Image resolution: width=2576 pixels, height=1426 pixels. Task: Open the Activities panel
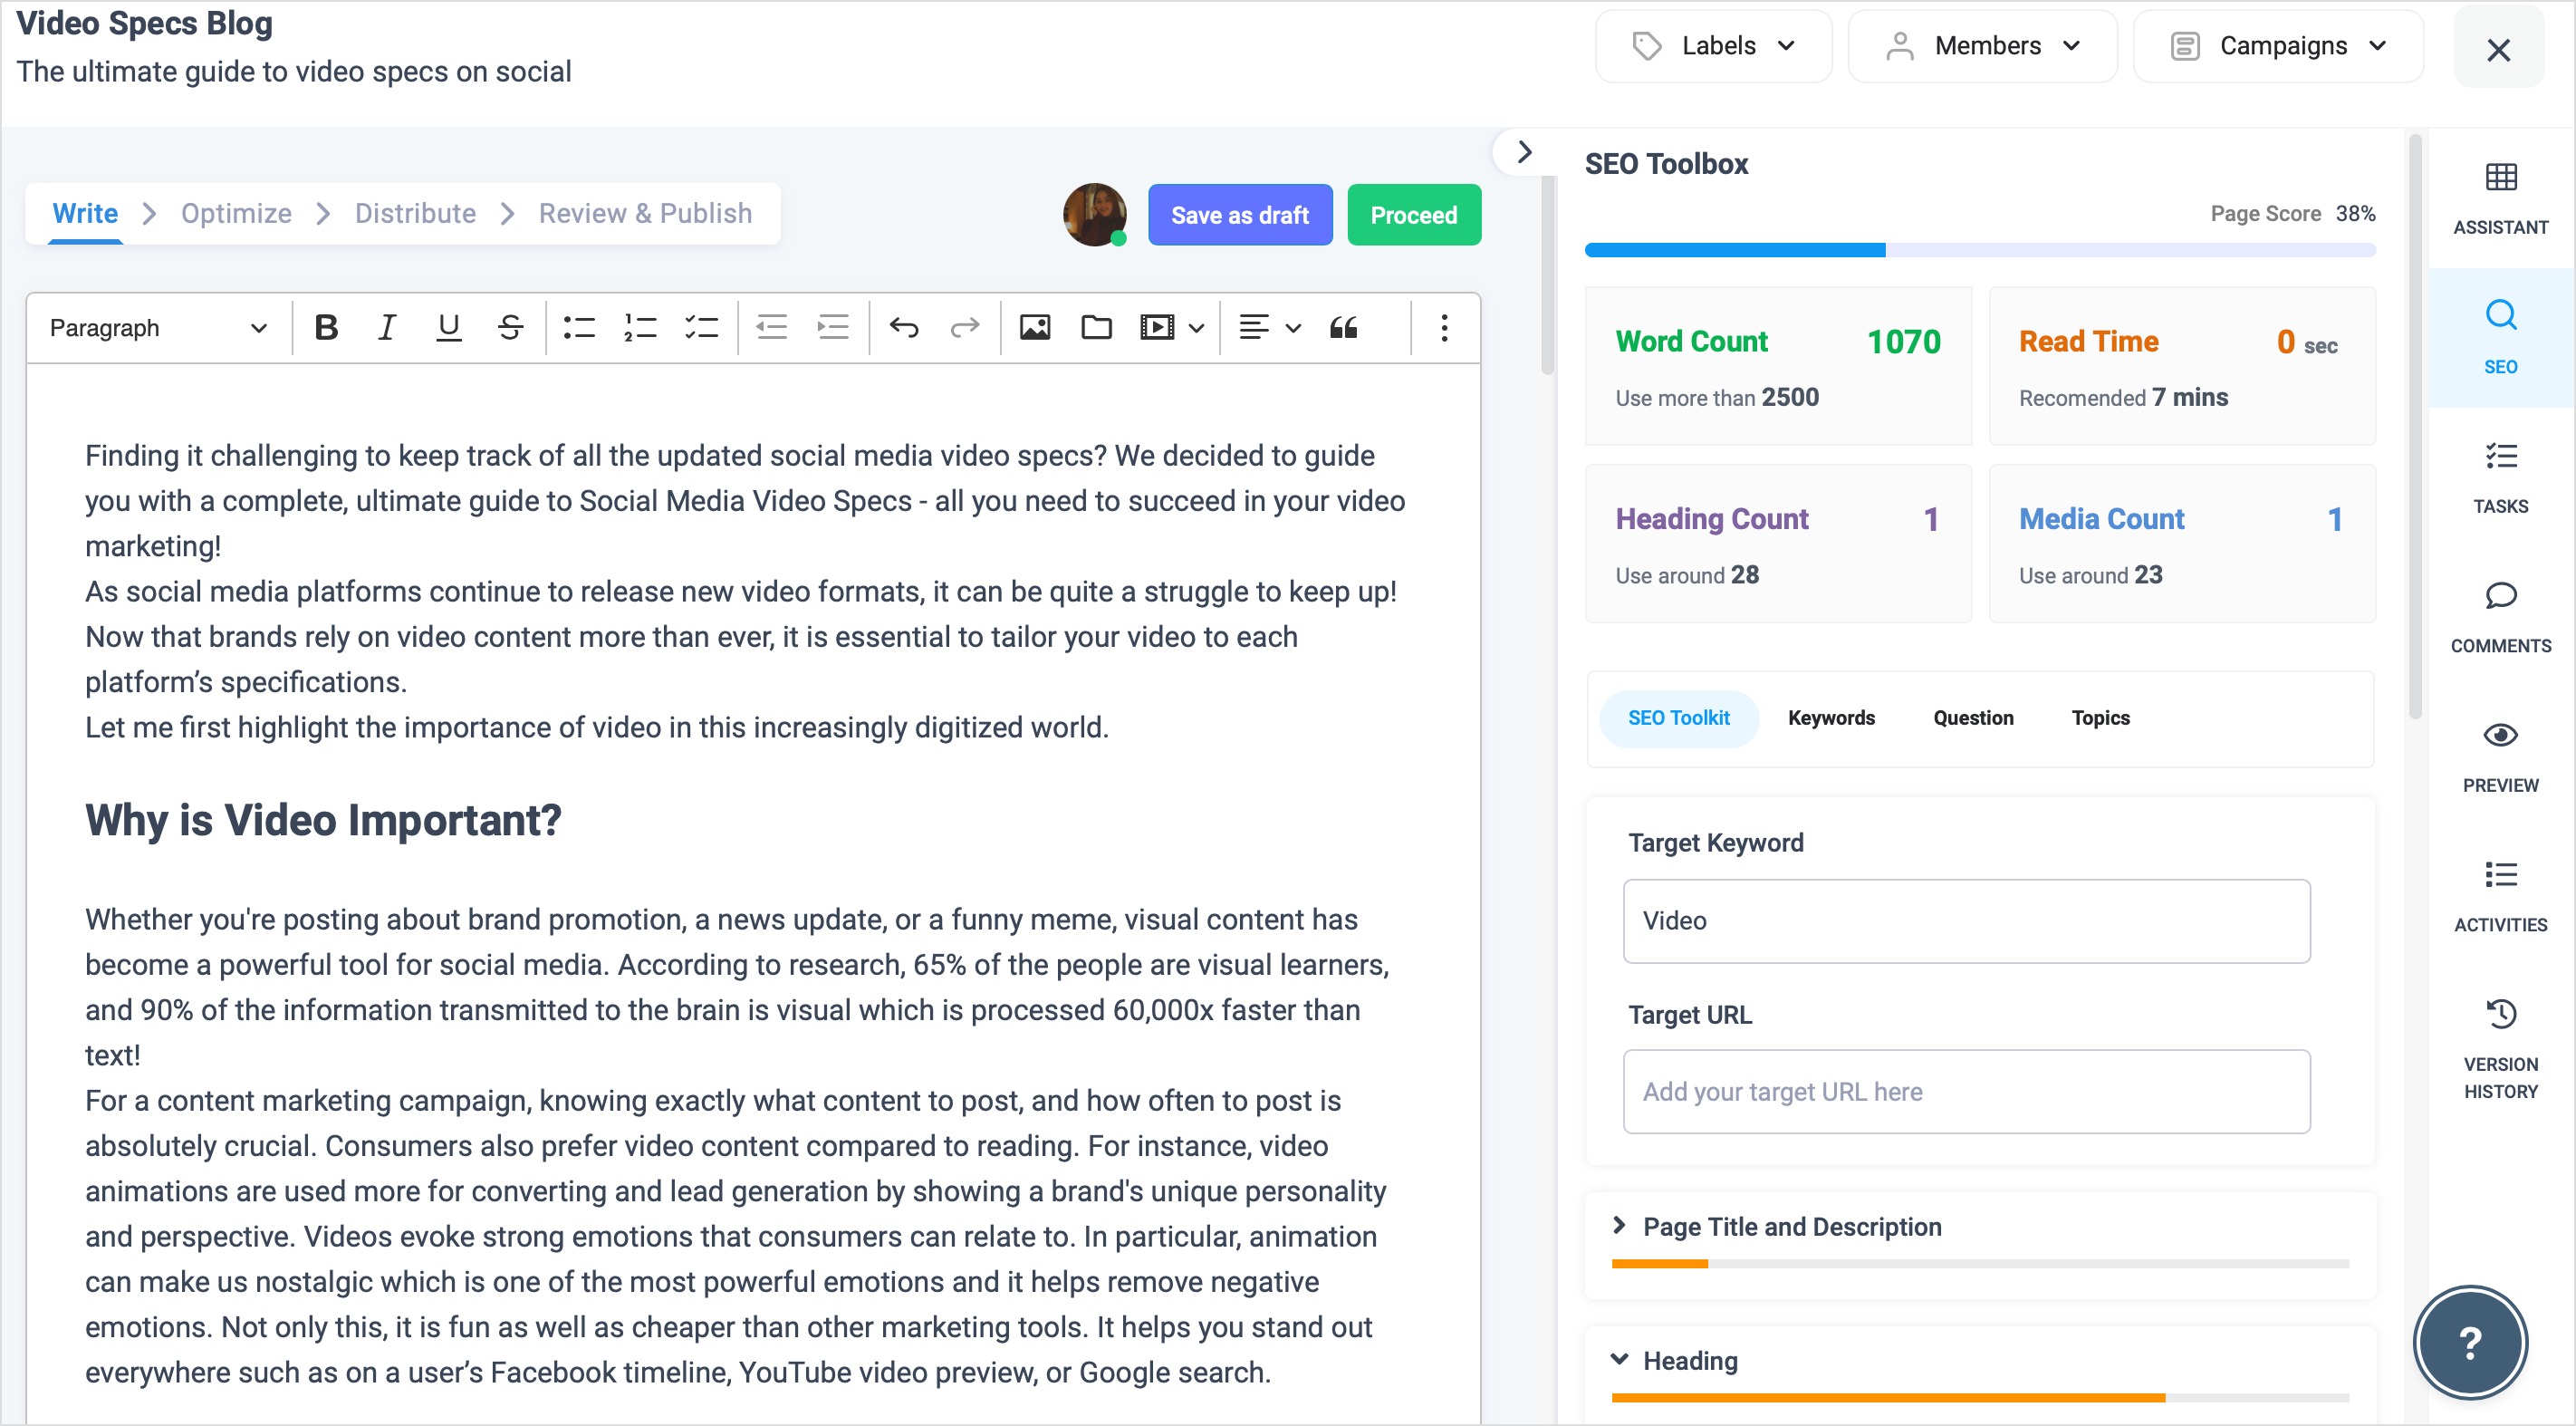click(2500, 896)
